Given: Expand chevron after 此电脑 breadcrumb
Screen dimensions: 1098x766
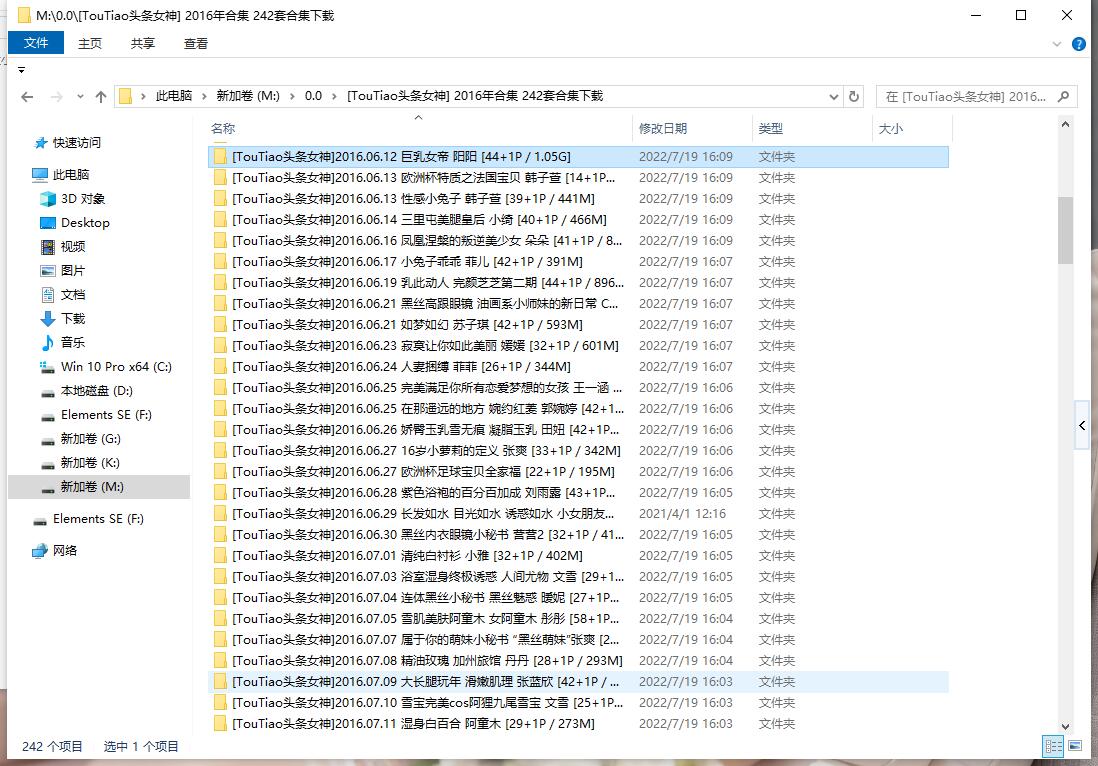Looking at the screenshot, I should pyautogui.click(x=204, y=97).
